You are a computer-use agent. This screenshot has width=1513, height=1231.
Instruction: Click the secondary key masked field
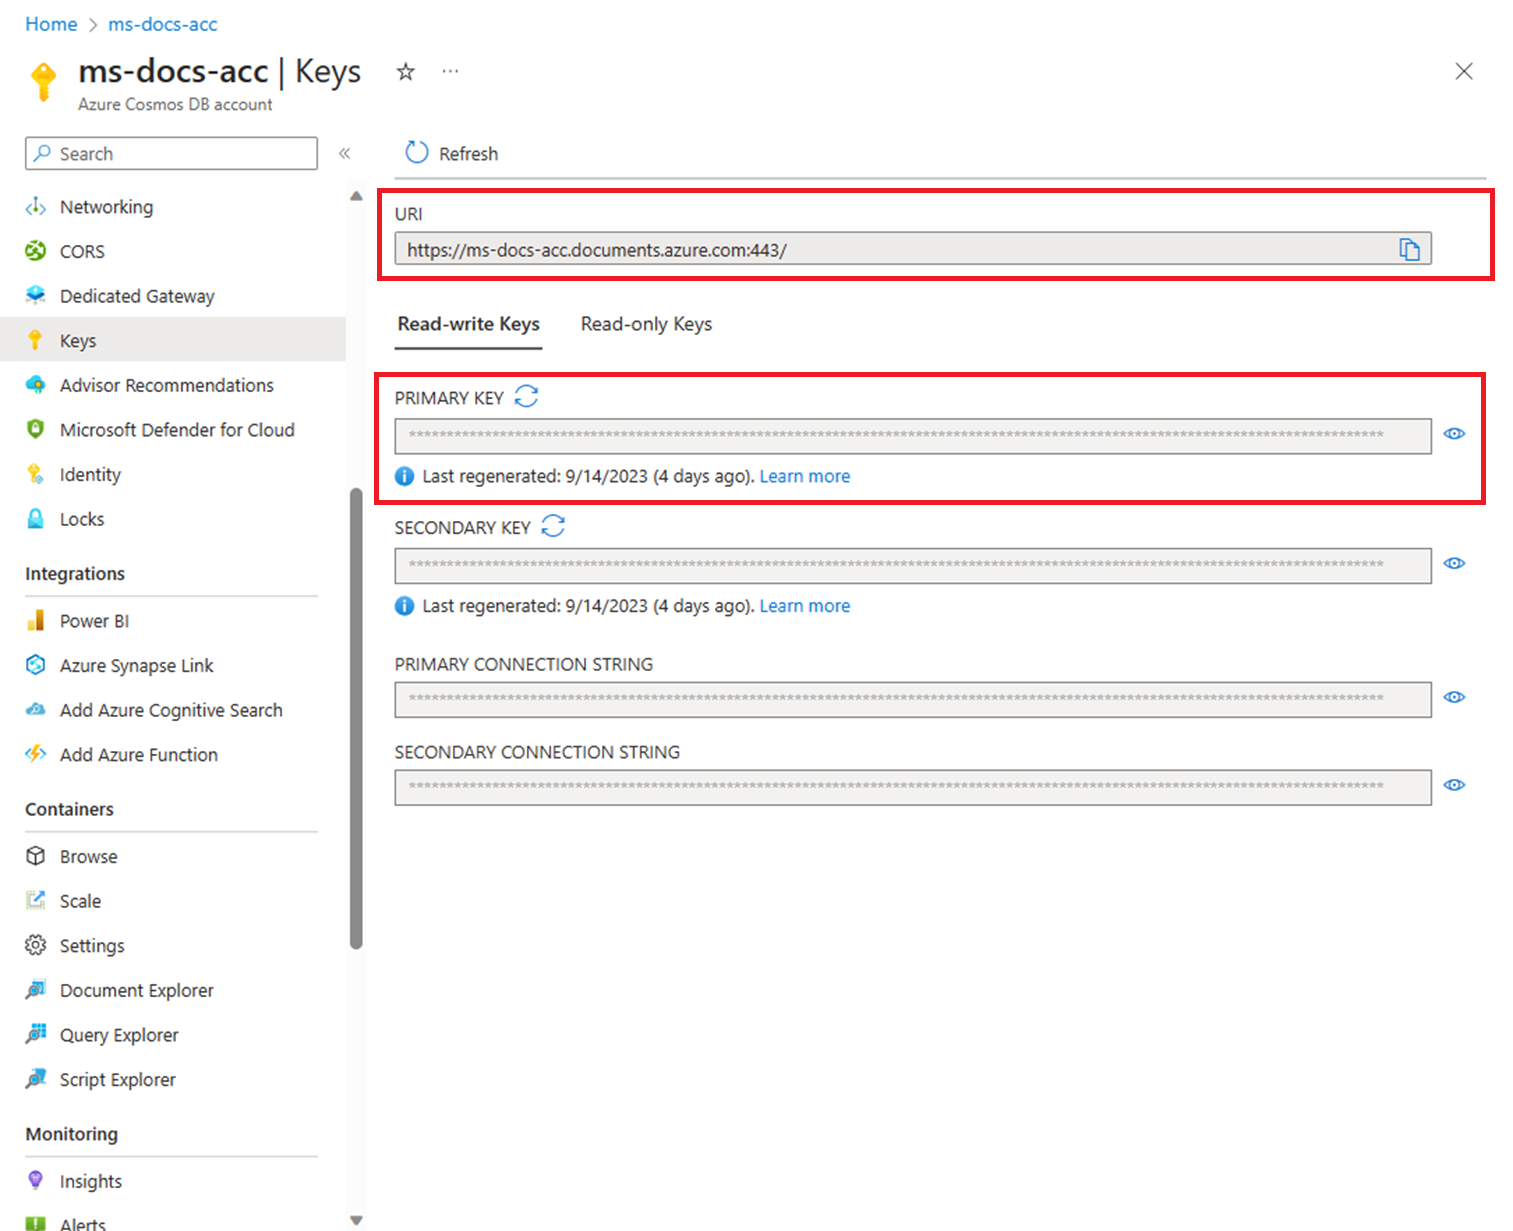tap(912, 565)
